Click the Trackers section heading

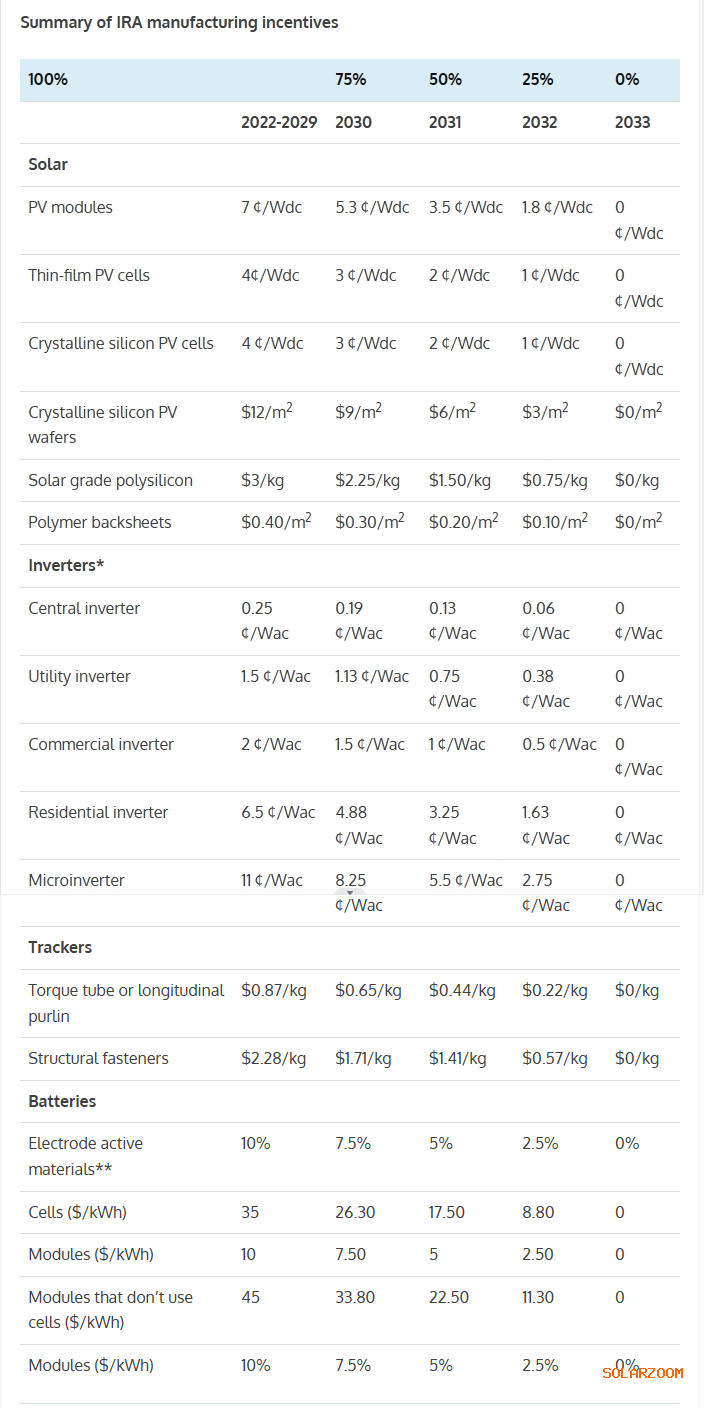point(60,947)
